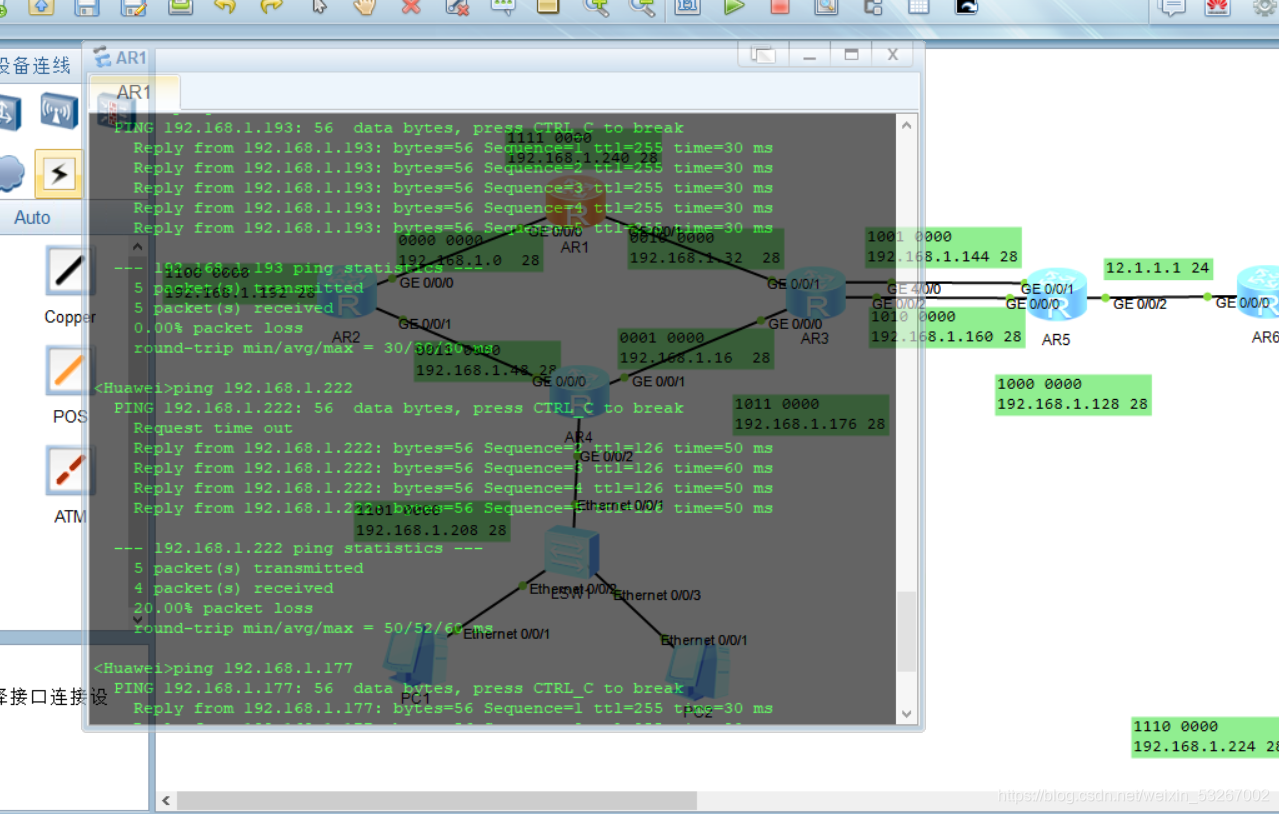Click the AR1 window detach button
This screenshot has width=1279, height=814.
point(763,55)
